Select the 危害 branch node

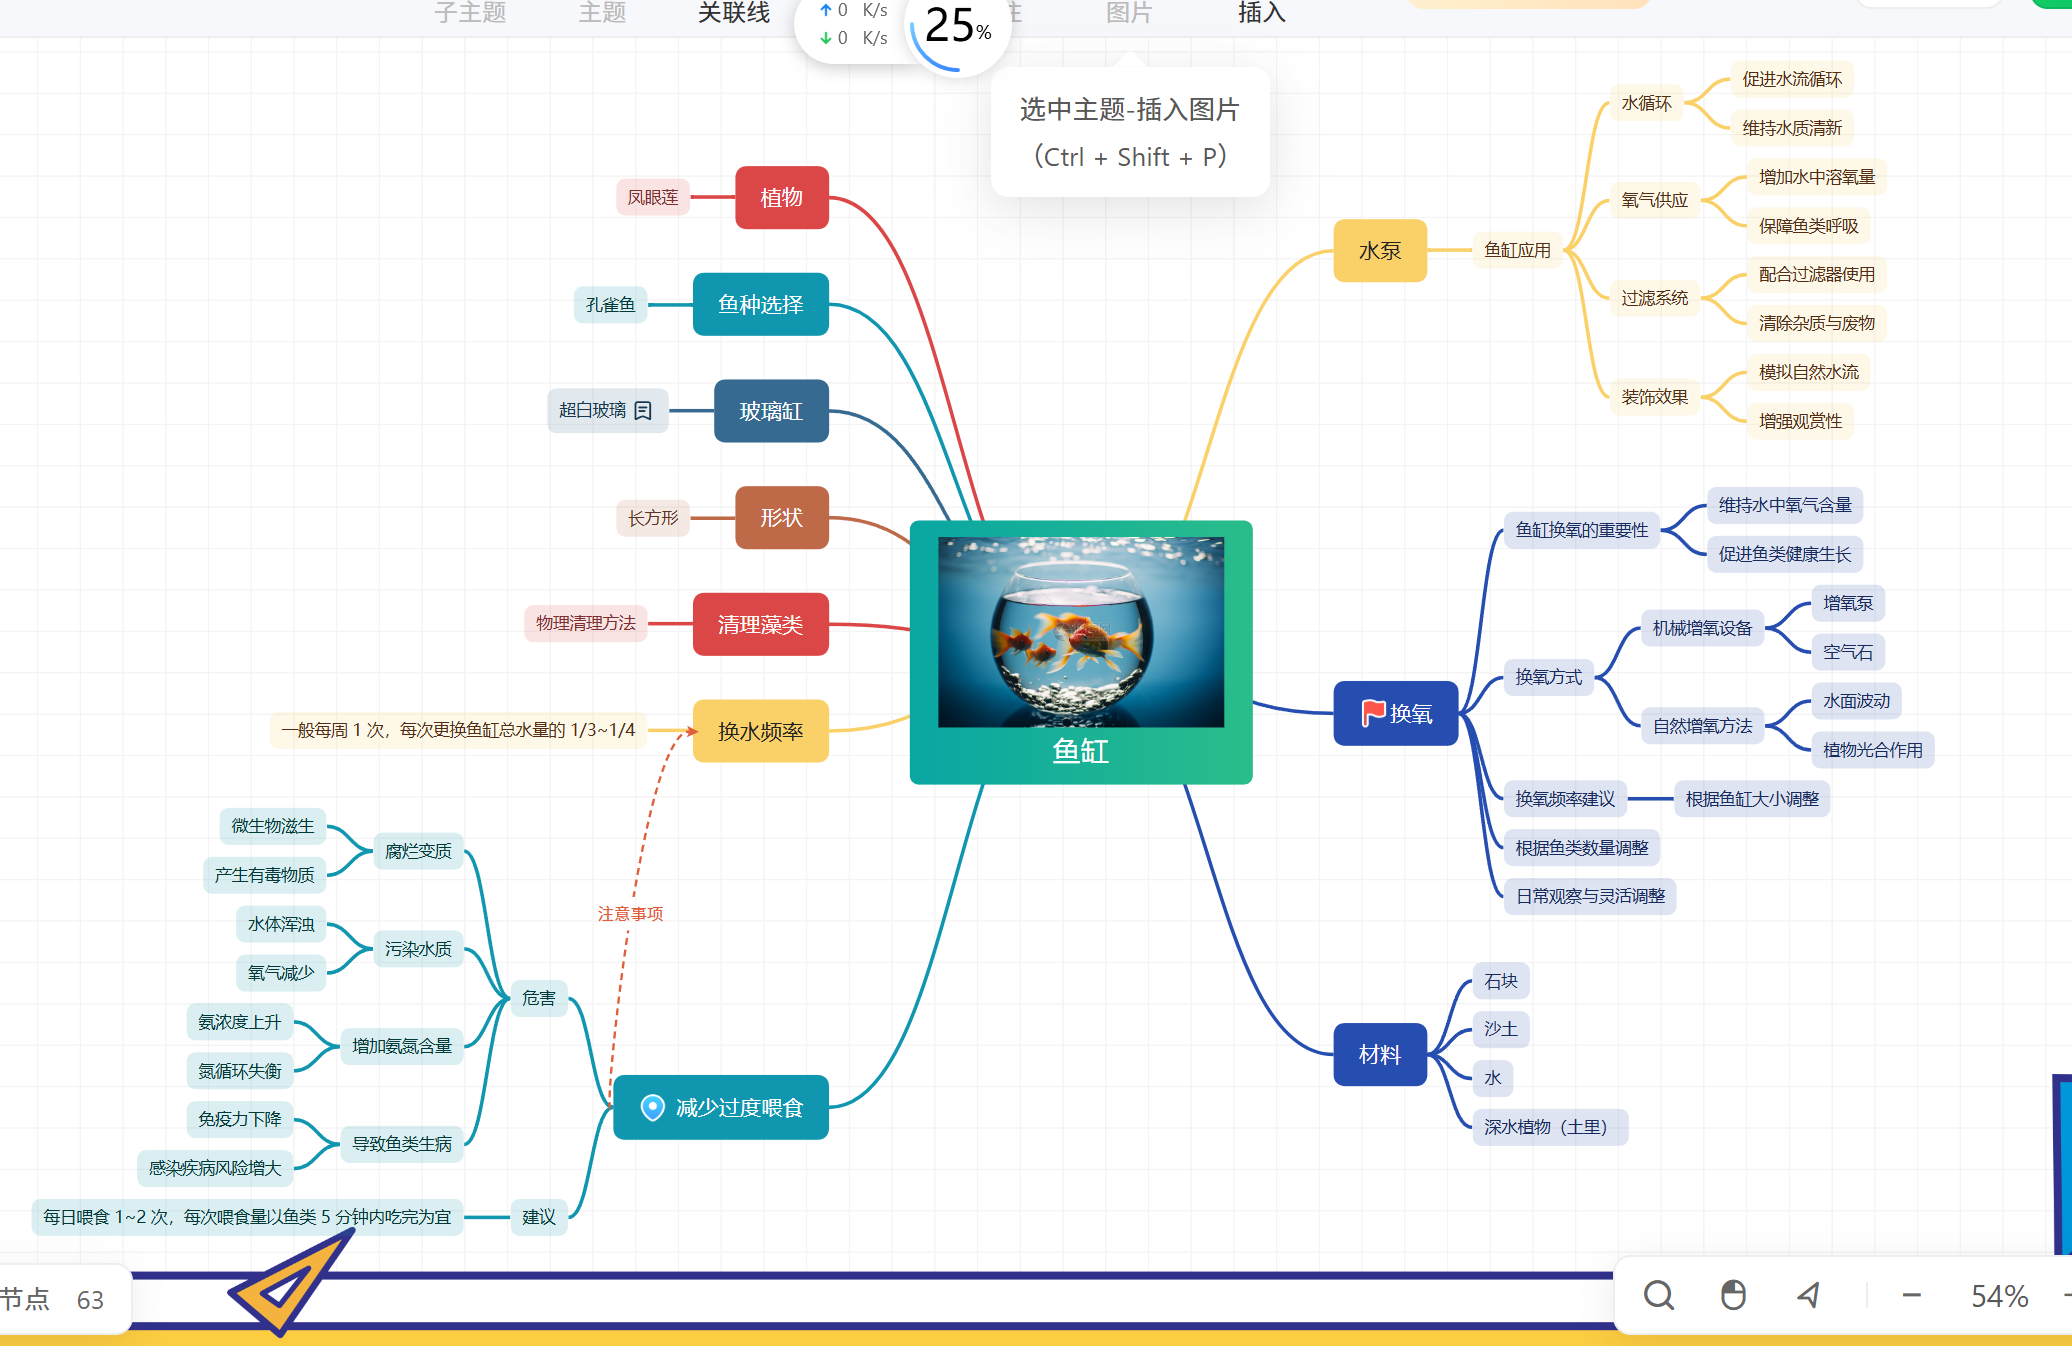[538, 998]
